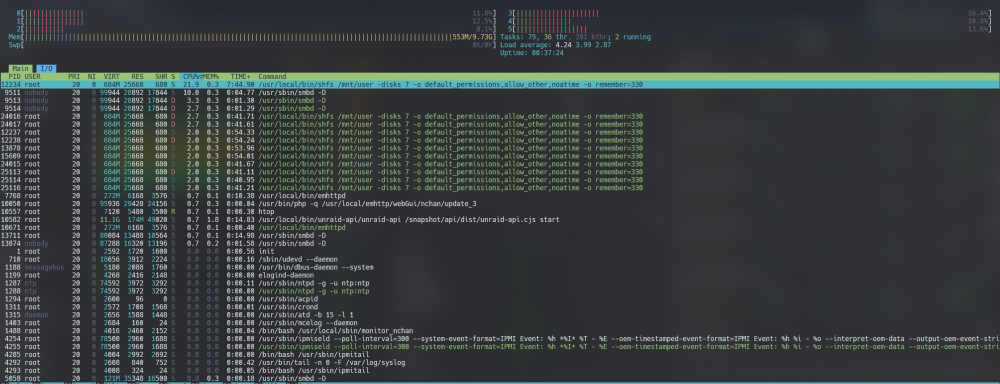Sort by the USER column header
The width and height of the screenshot is (1000, 384).
[33, 77]
